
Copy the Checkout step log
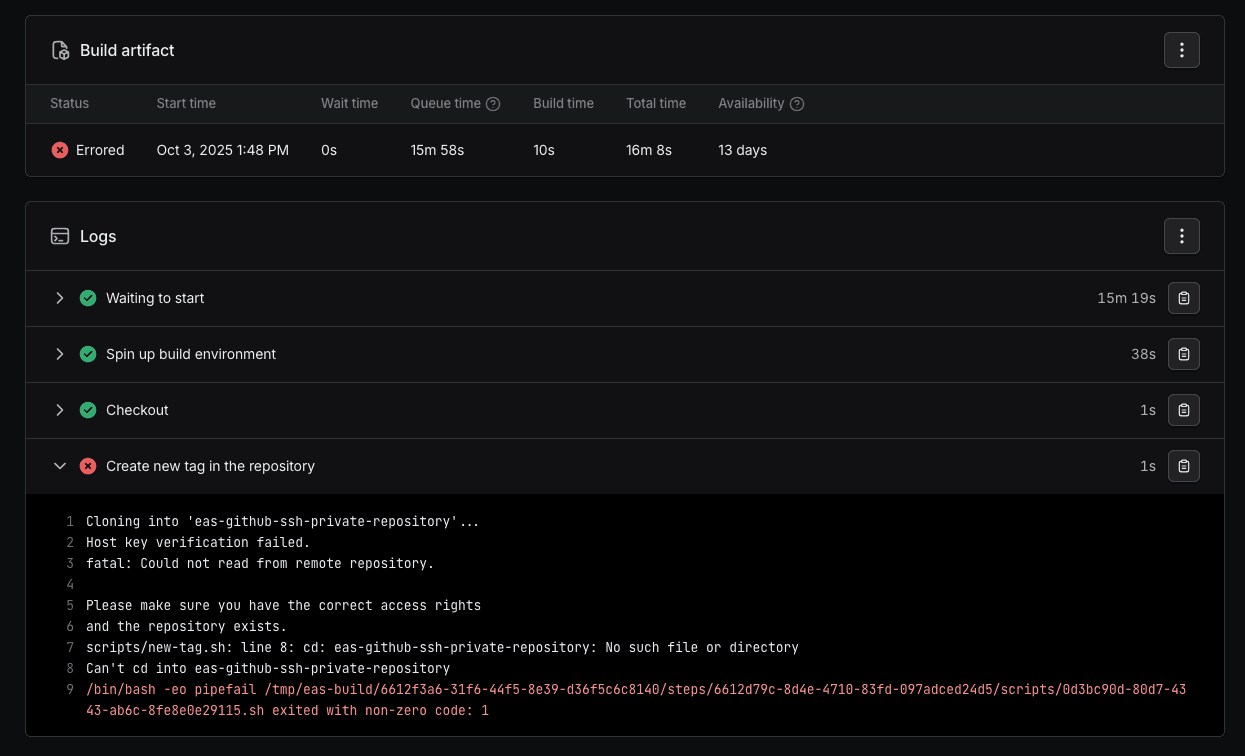pyautogui.click(x=1183, y=410)
